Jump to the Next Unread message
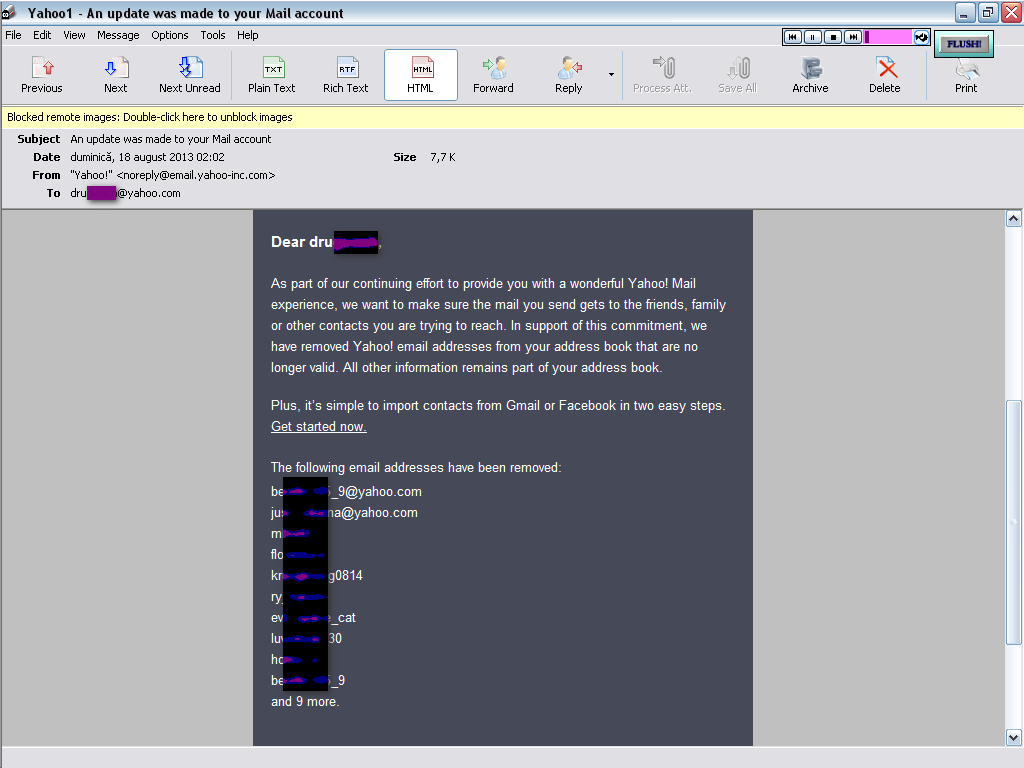 (189, 75)
